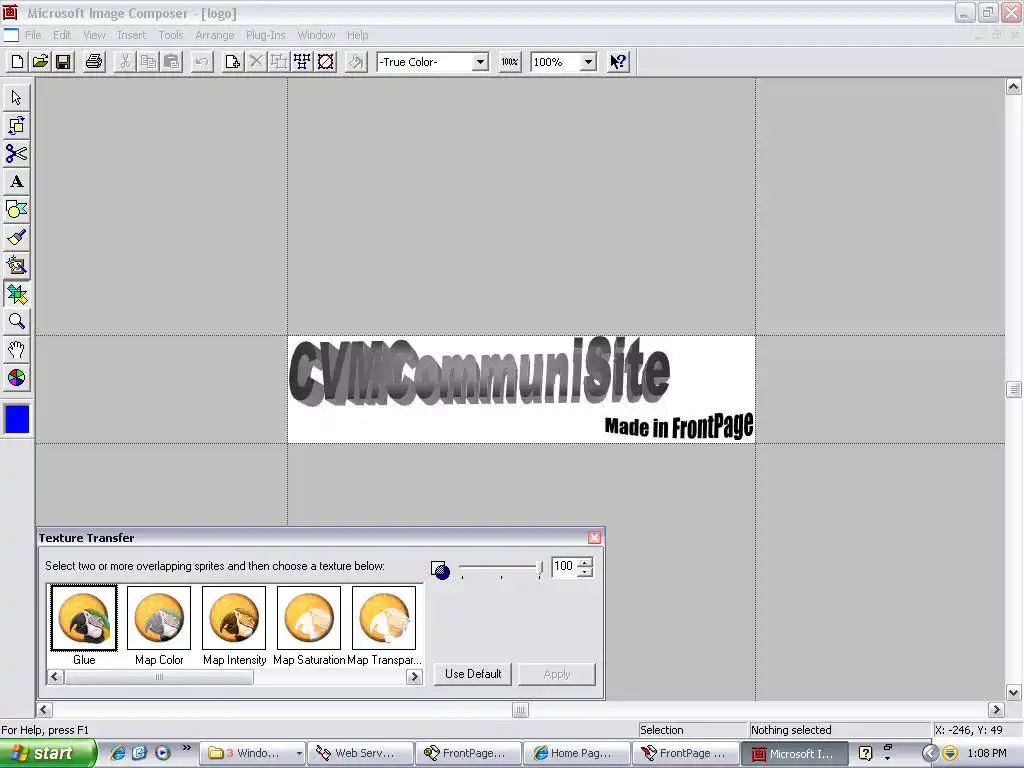Open the Plug-Ins menu

click(x=265, y=35)
